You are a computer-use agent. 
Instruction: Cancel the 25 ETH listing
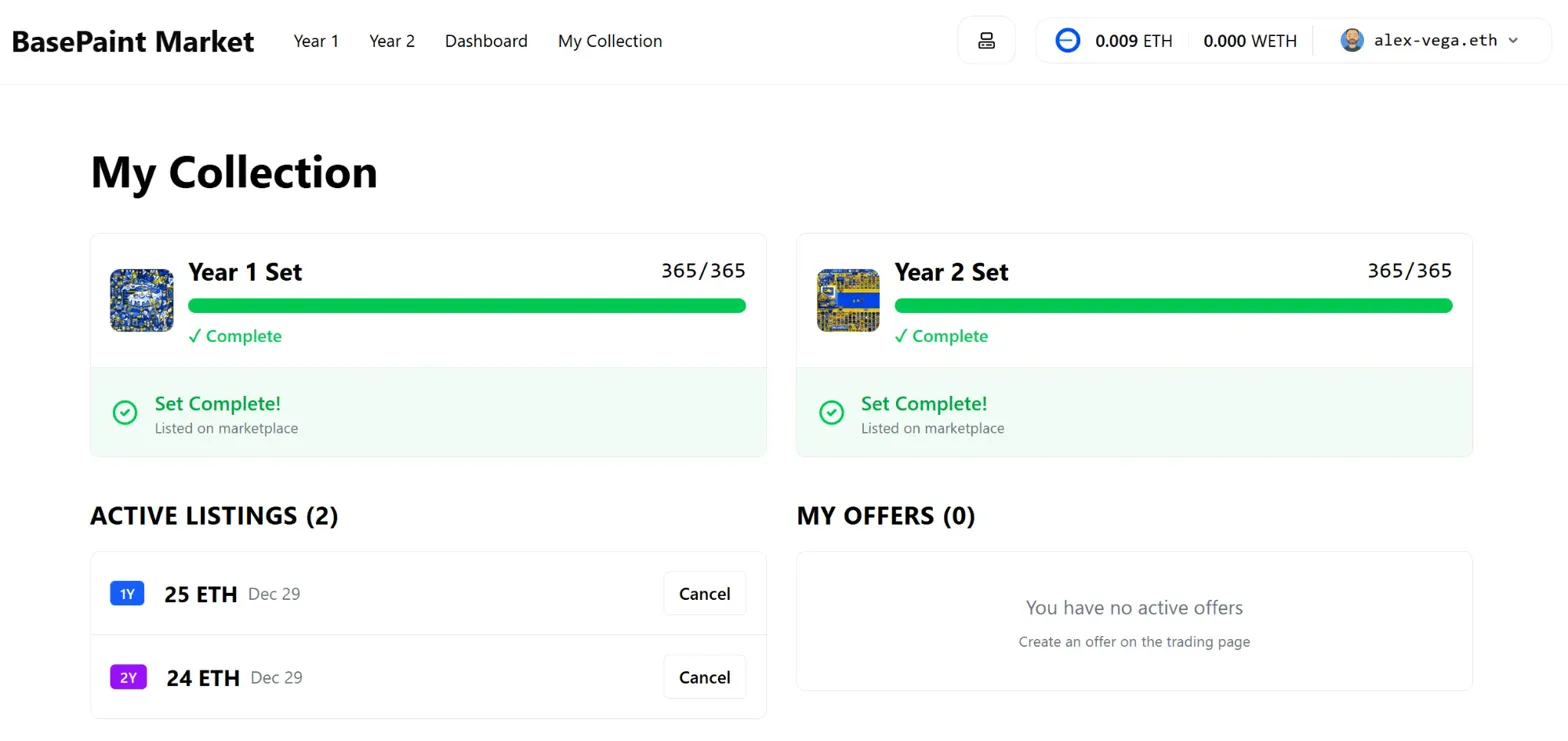pos(704,593)
